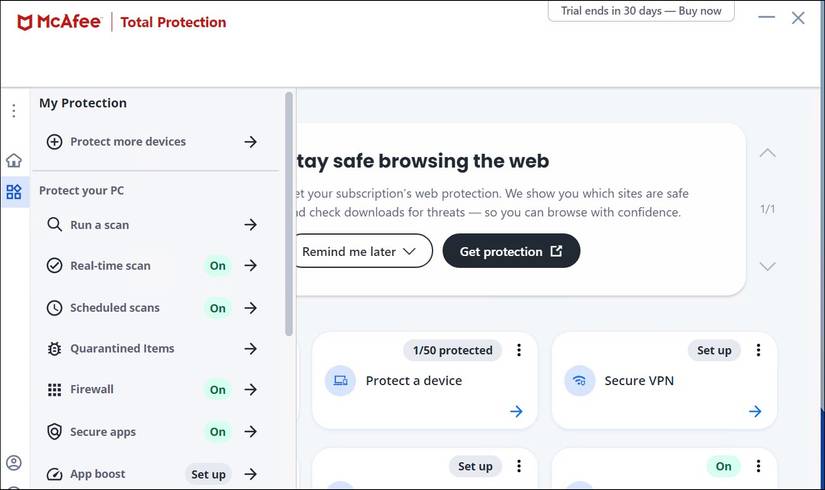Screen dimensions: 825x490
Task: Click the Secure VPN wifi icon
Action: point(579,381)
